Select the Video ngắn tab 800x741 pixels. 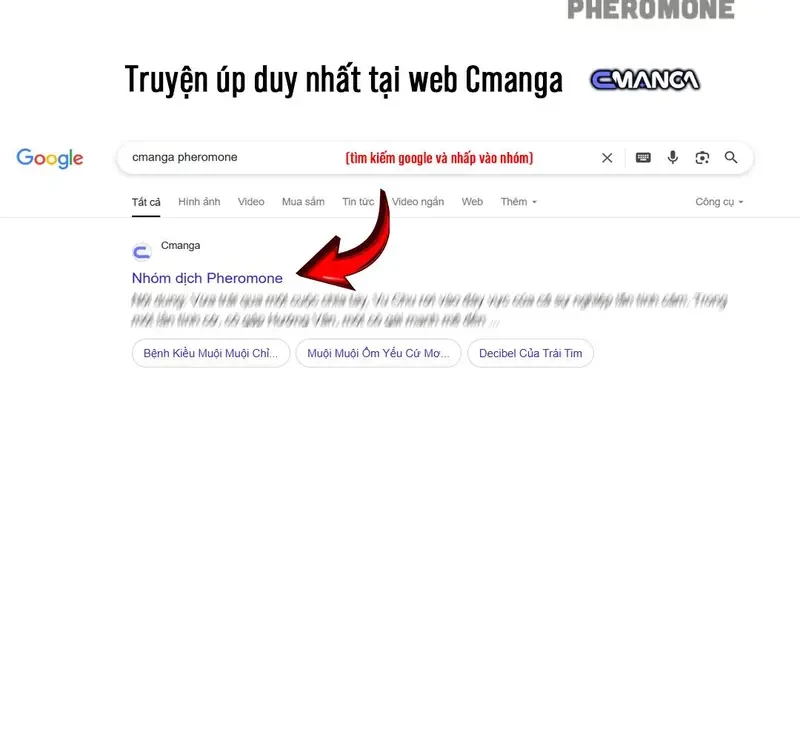pyautogui.click(x=418, y=202)
